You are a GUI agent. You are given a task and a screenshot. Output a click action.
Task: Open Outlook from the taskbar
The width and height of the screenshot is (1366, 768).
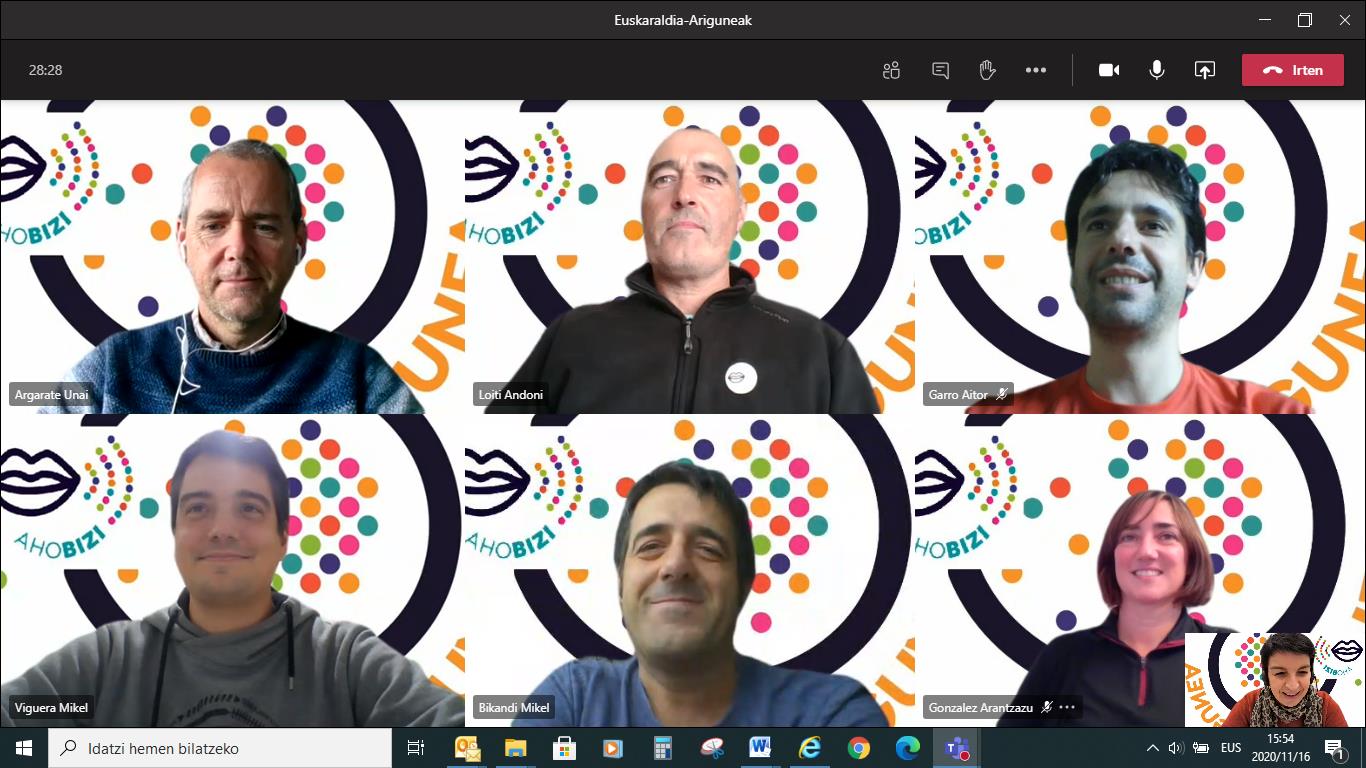click(467, 748)
